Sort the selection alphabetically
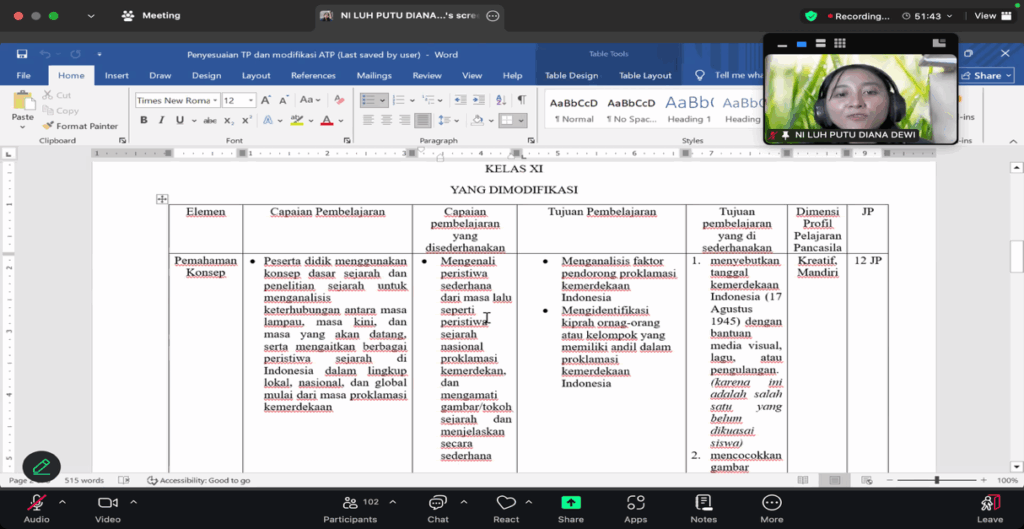Image resolution: width=1024 pixels, height=529 pixels. (x=501, y=101)
